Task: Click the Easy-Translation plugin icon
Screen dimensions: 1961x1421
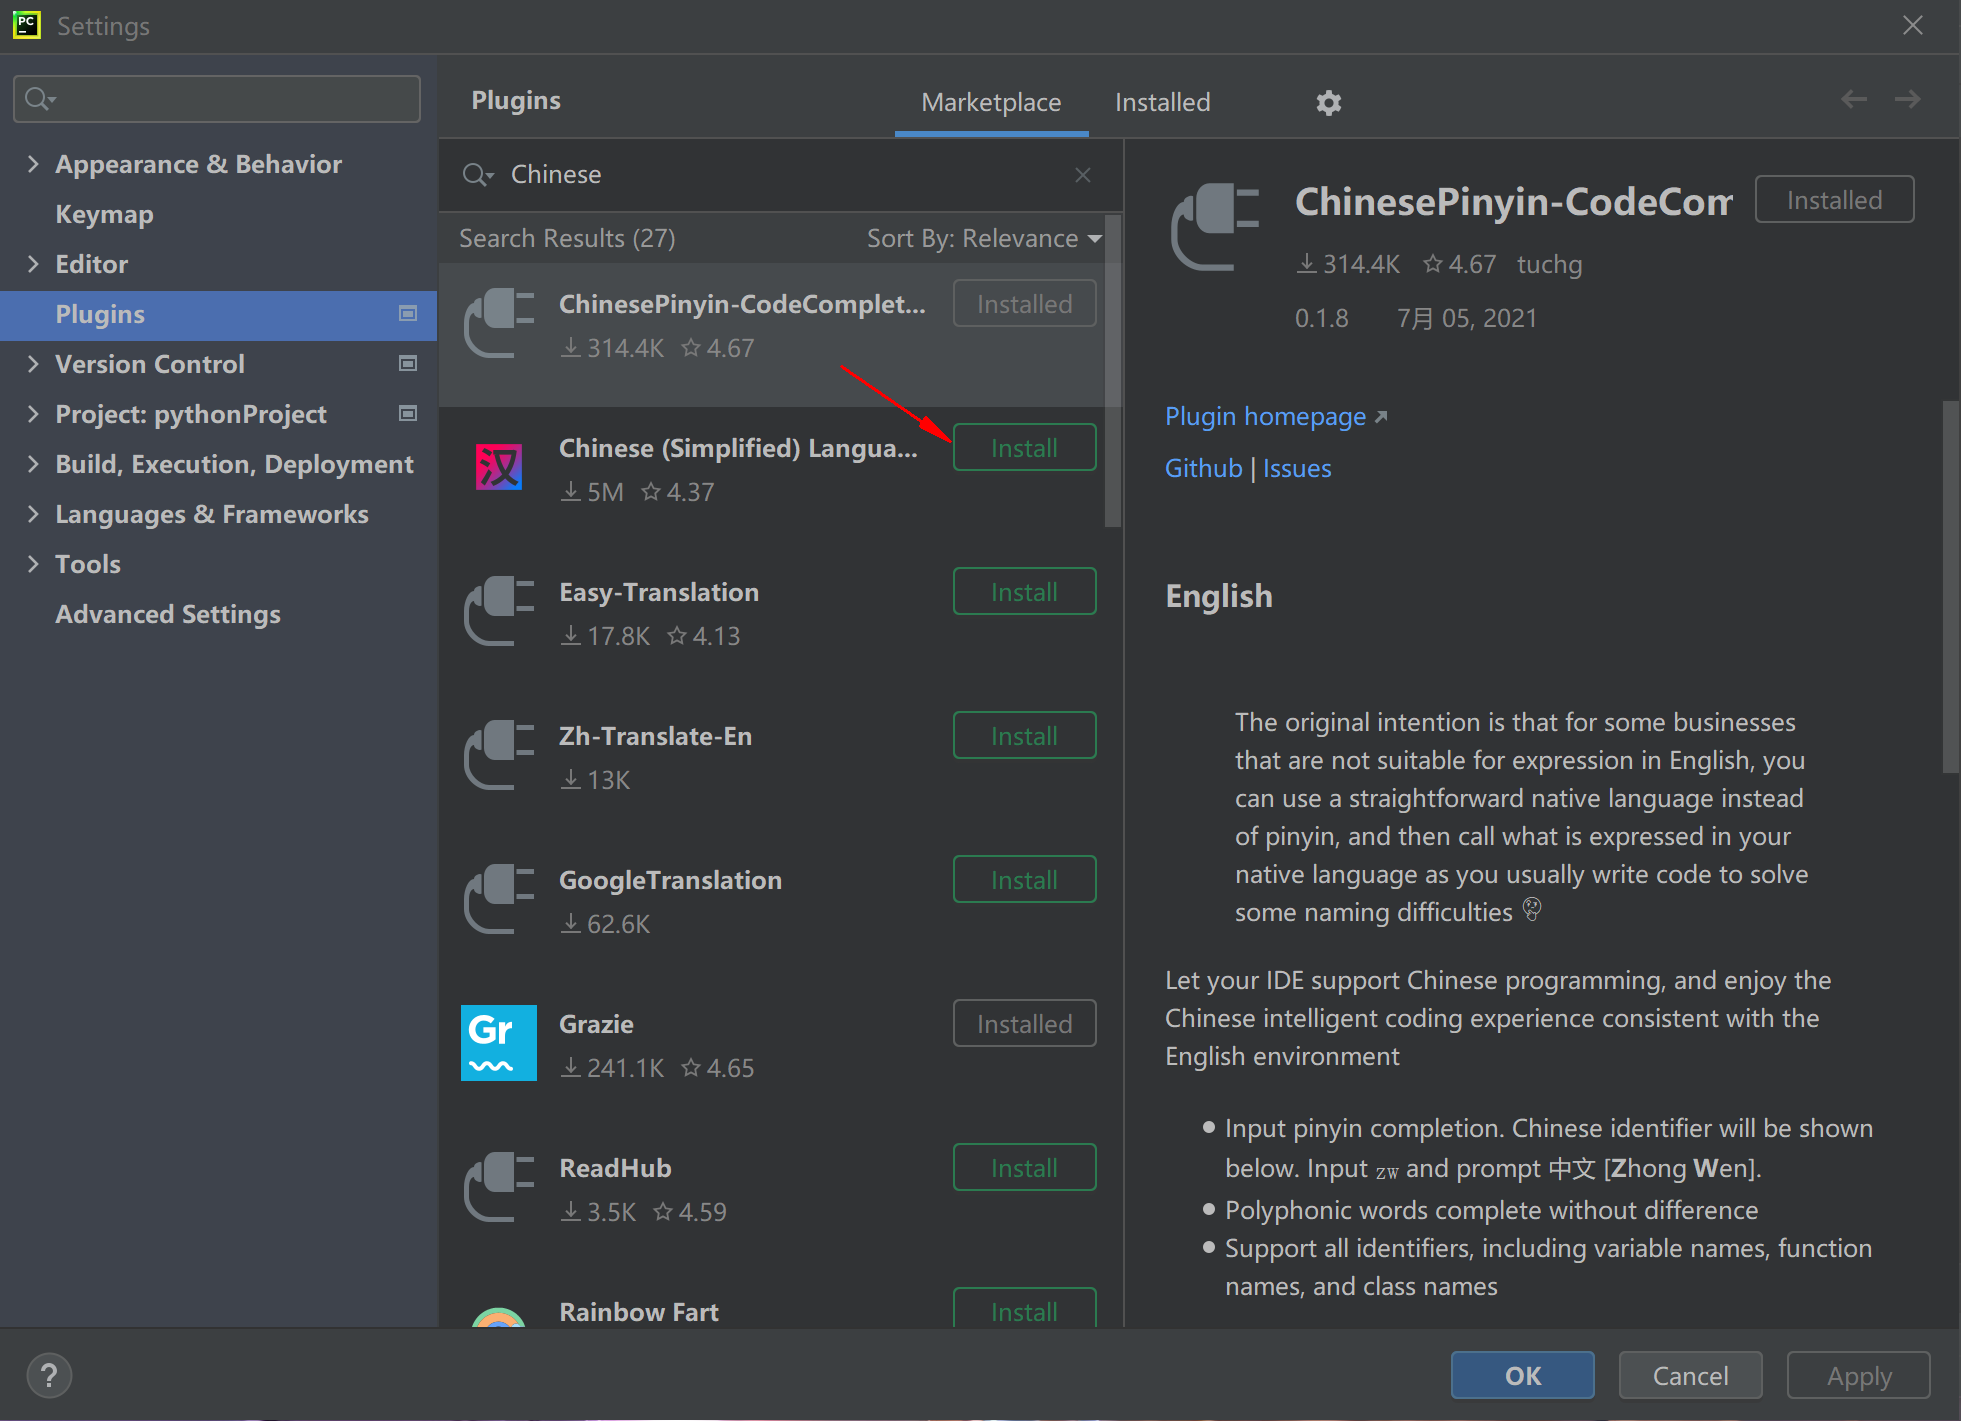Action: click(x=498, y=611)
